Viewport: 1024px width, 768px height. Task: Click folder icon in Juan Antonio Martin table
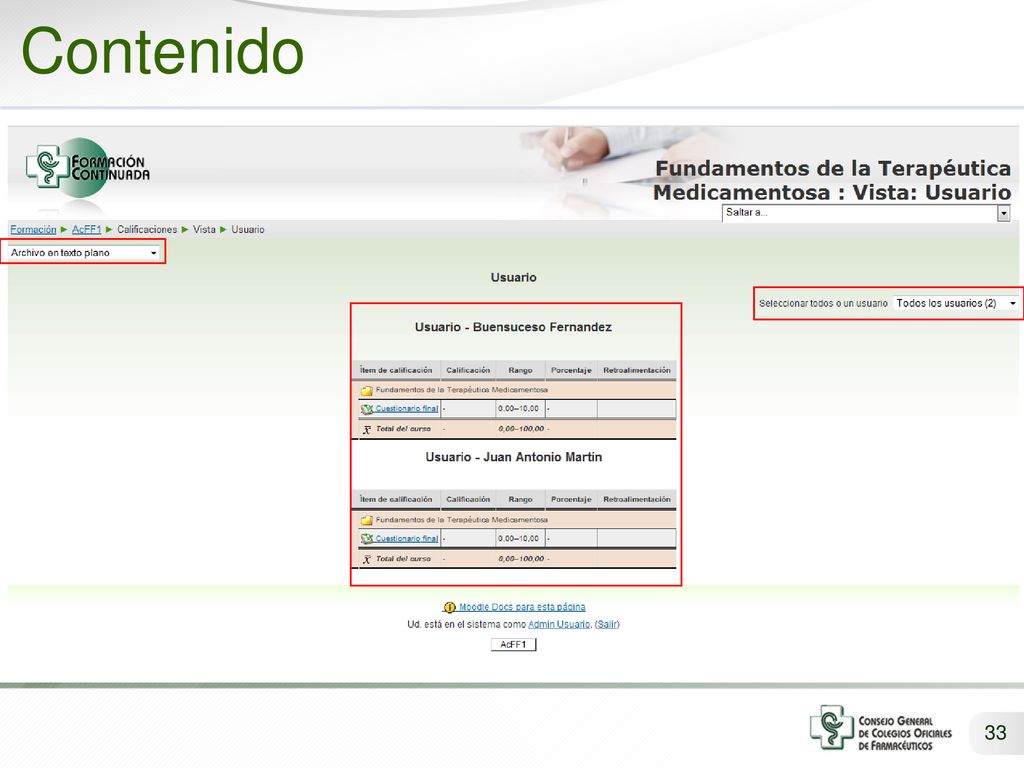366,520
